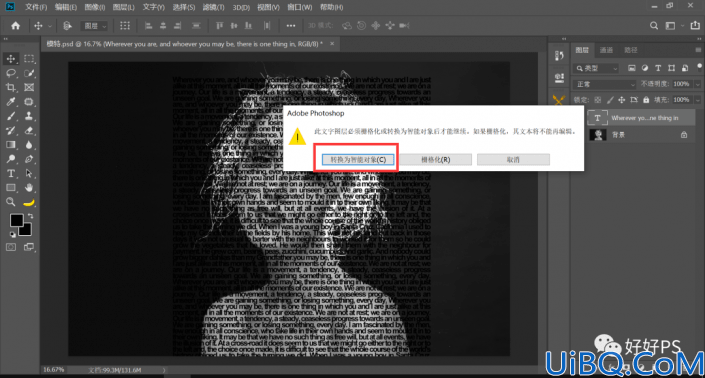This screenshot has width=705, height=378.
Task: Click the share icon at top right
Action: 695,26
